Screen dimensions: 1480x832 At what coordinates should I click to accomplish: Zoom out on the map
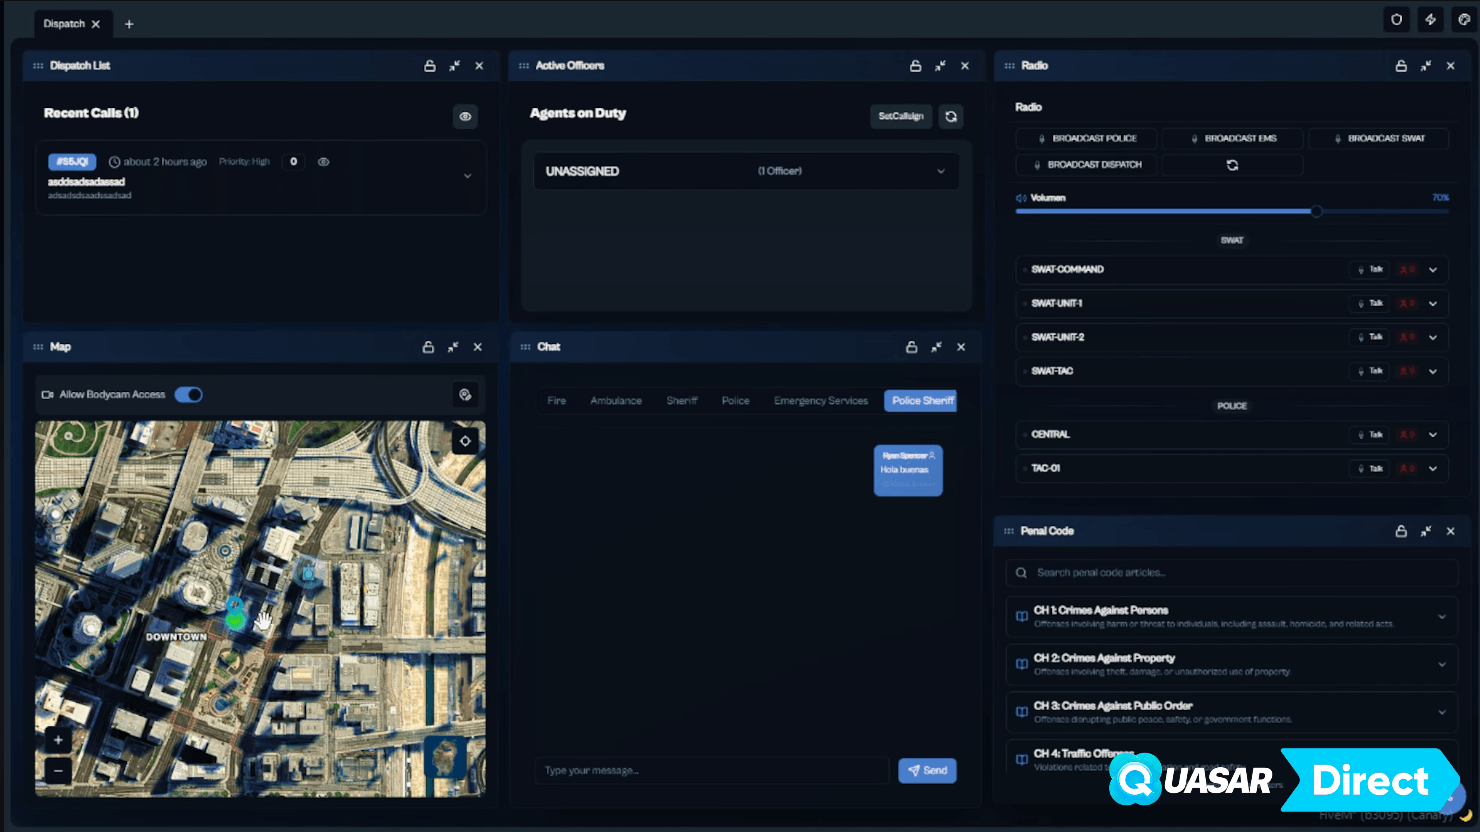click(x=58, y=770)
